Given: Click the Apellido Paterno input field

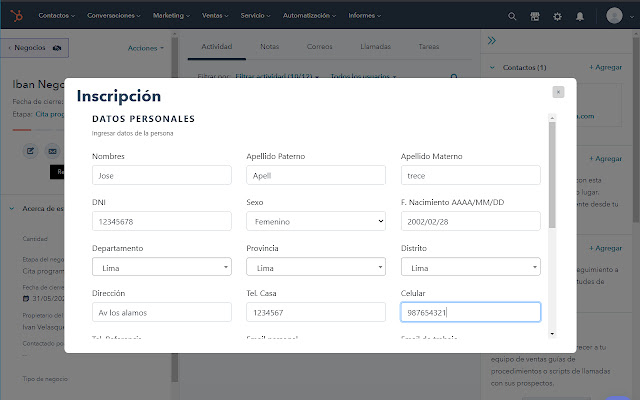Looking at the screenshot, I should coord(316,175).
